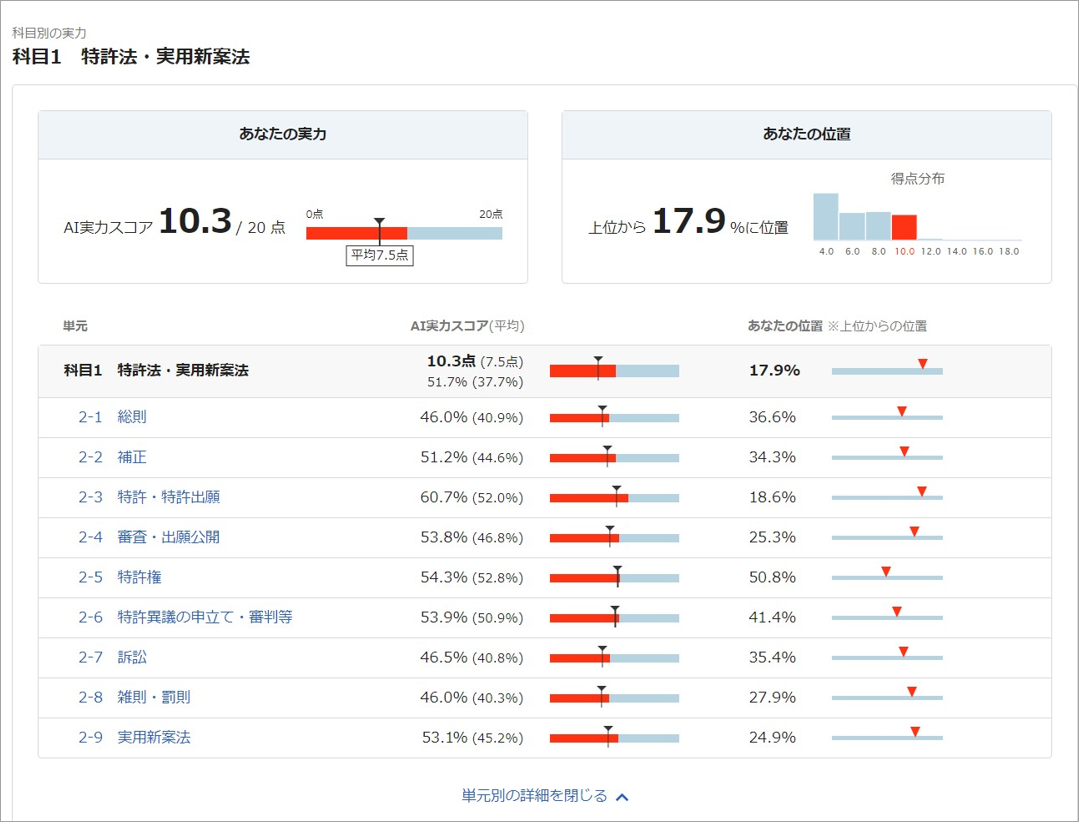Open the 2-7 訴訟 unit link

112,657
